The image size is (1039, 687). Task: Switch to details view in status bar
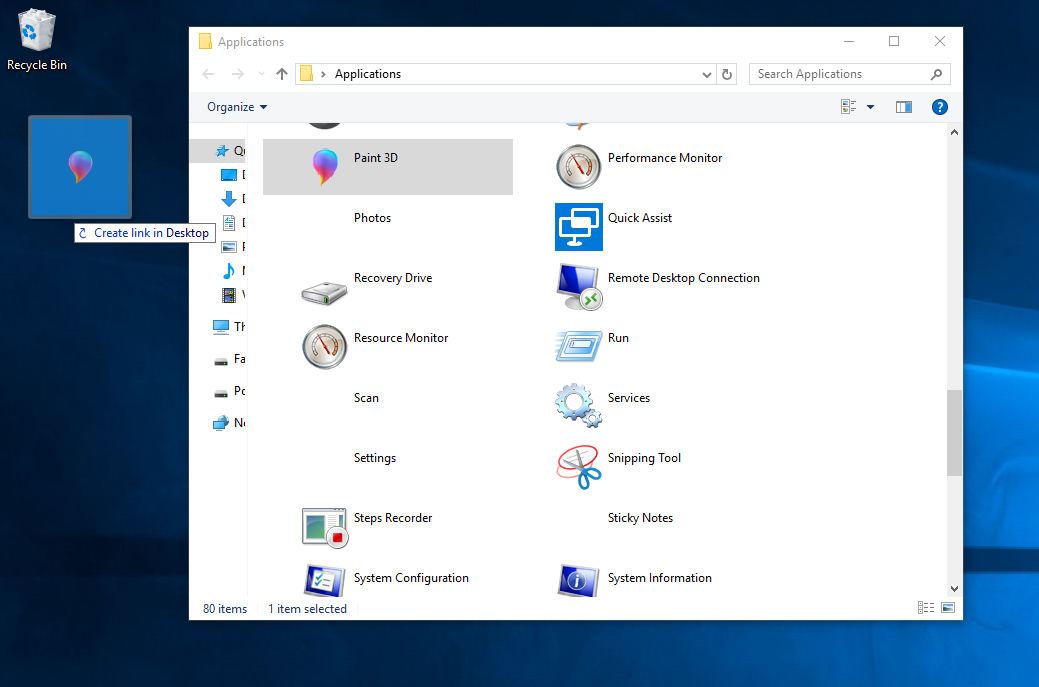(926, 608)
